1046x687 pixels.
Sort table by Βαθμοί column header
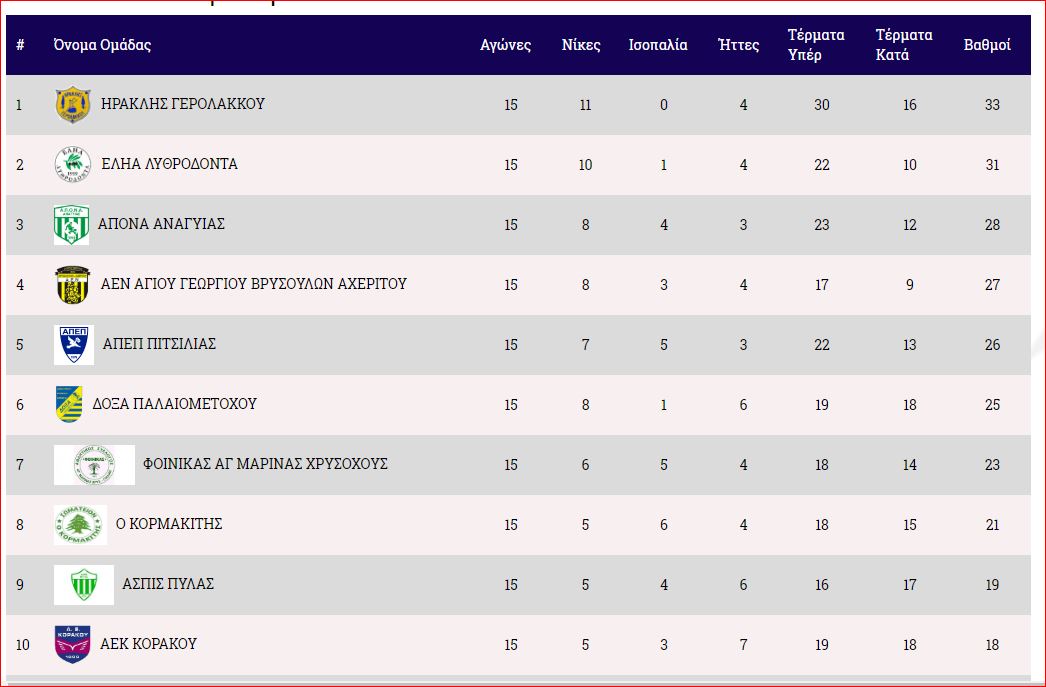pyautogui.click(x=986, y=45)
